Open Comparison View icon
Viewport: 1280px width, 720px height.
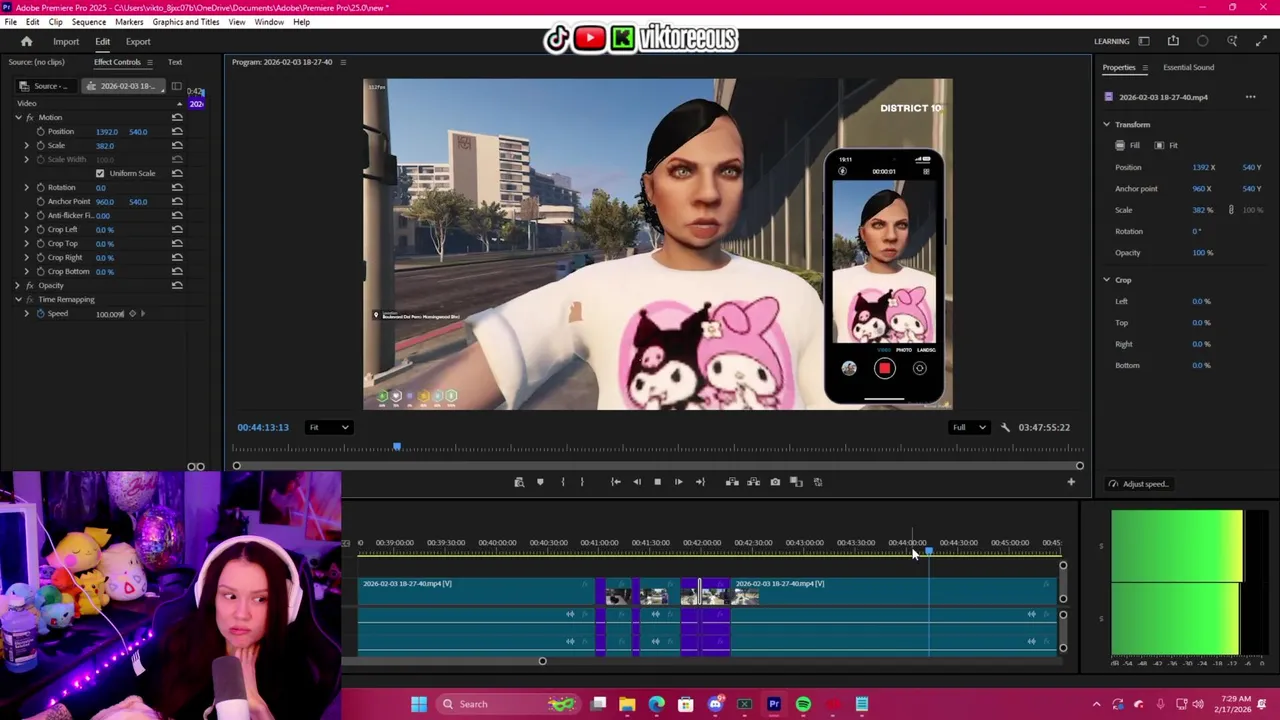pyautogui.click(x=796, y=482)
